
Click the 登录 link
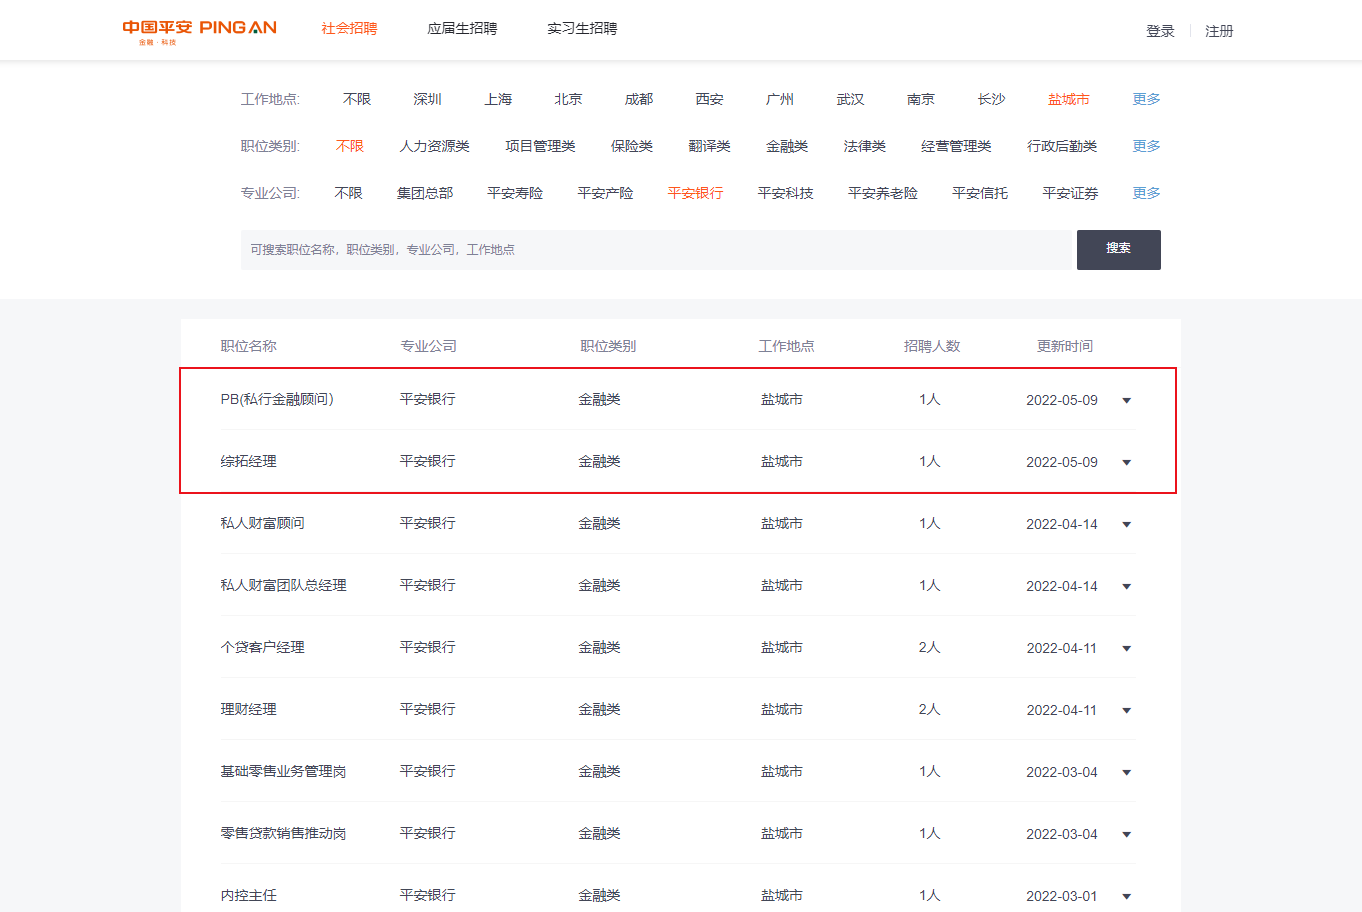point(1160,31)
